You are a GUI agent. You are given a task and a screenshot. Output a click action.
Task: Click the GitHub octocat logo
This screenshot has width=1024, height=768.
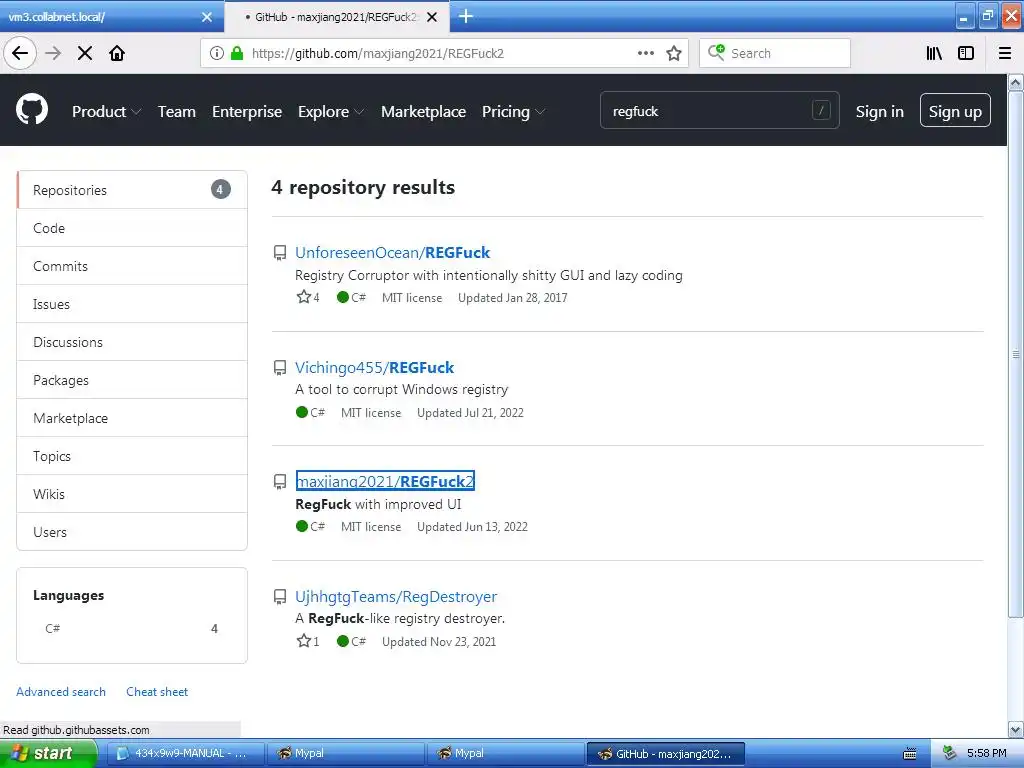click(32, 109)
